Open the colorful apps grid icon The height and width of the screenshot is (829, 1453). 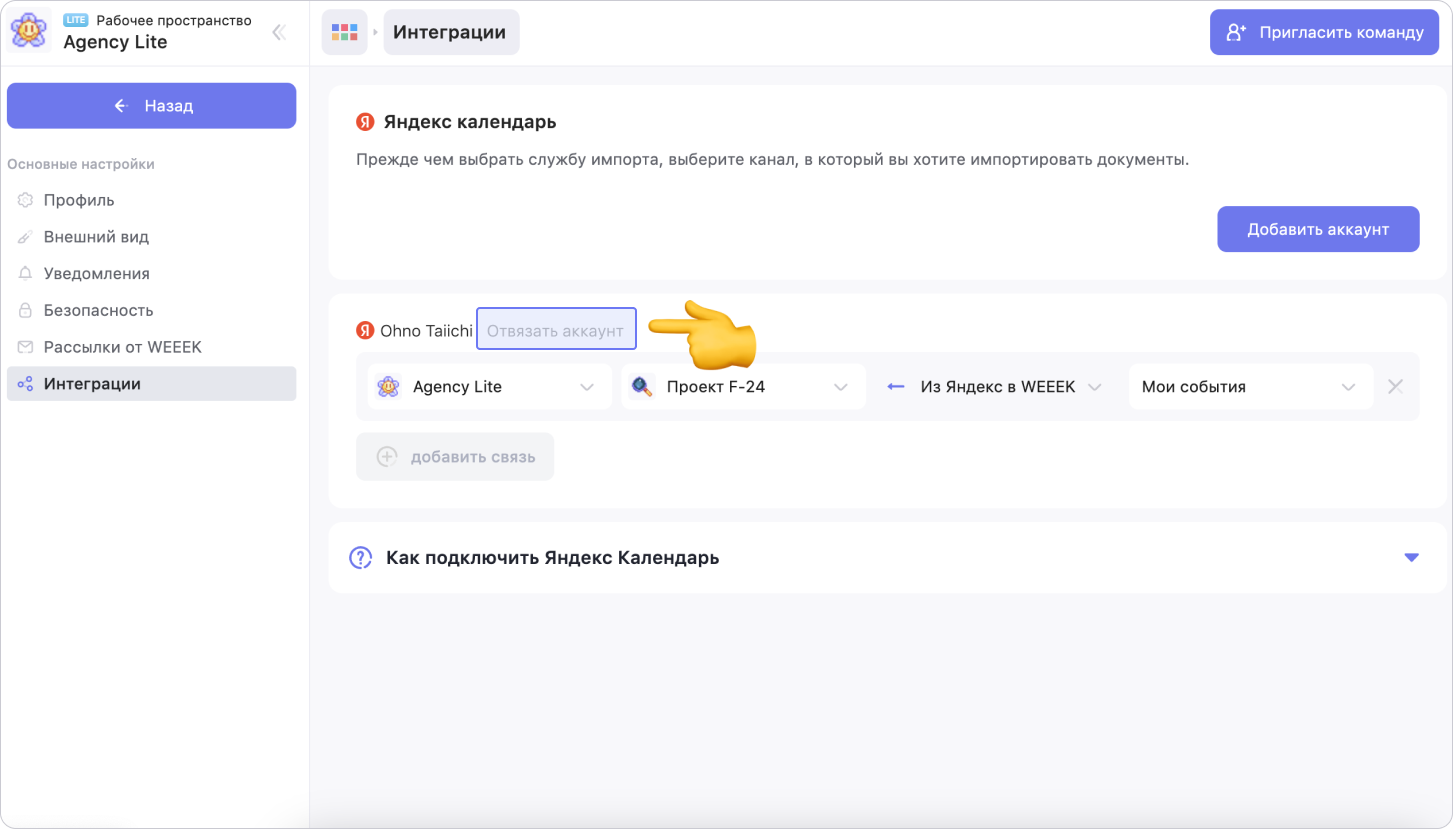pyautogui.click(x=344, y=32)
